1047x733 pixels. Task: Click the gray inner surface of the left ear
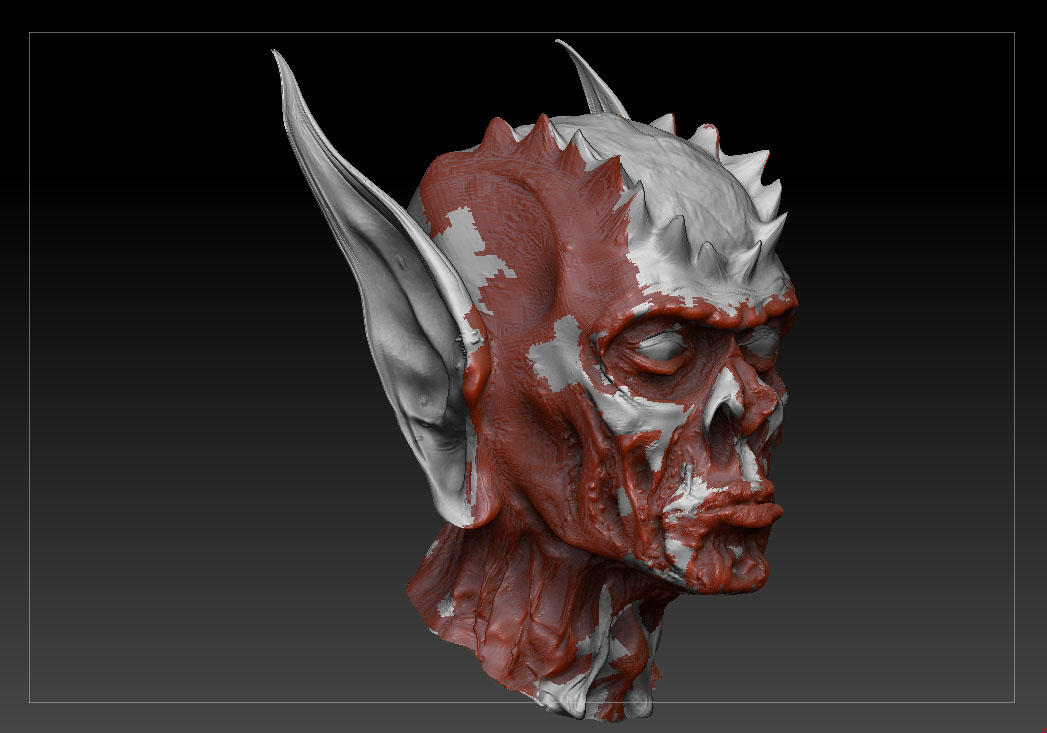point(400,300)
